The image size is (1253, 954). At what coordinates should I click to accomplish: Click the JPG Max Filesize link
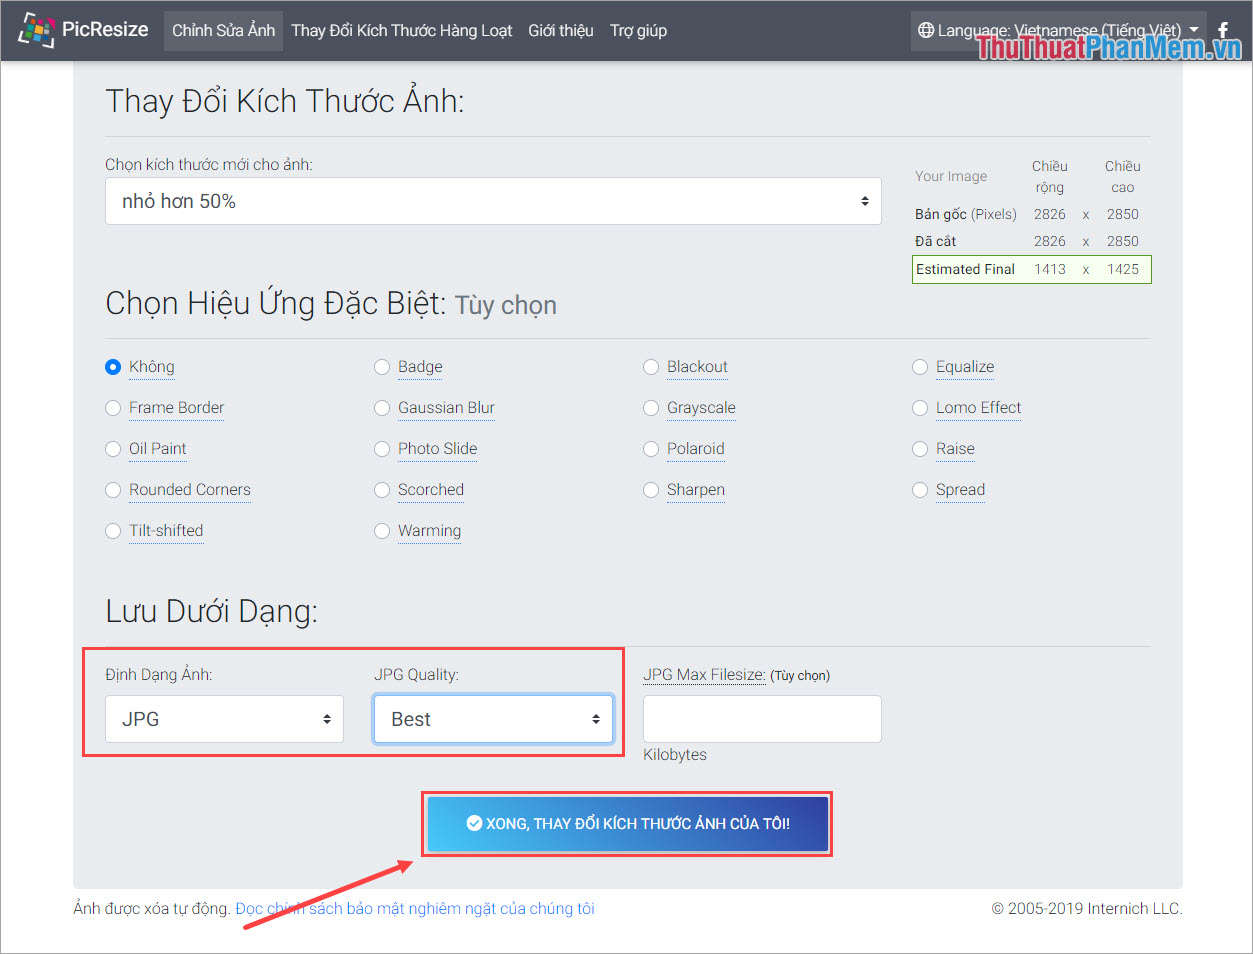(x=702, y=675)
